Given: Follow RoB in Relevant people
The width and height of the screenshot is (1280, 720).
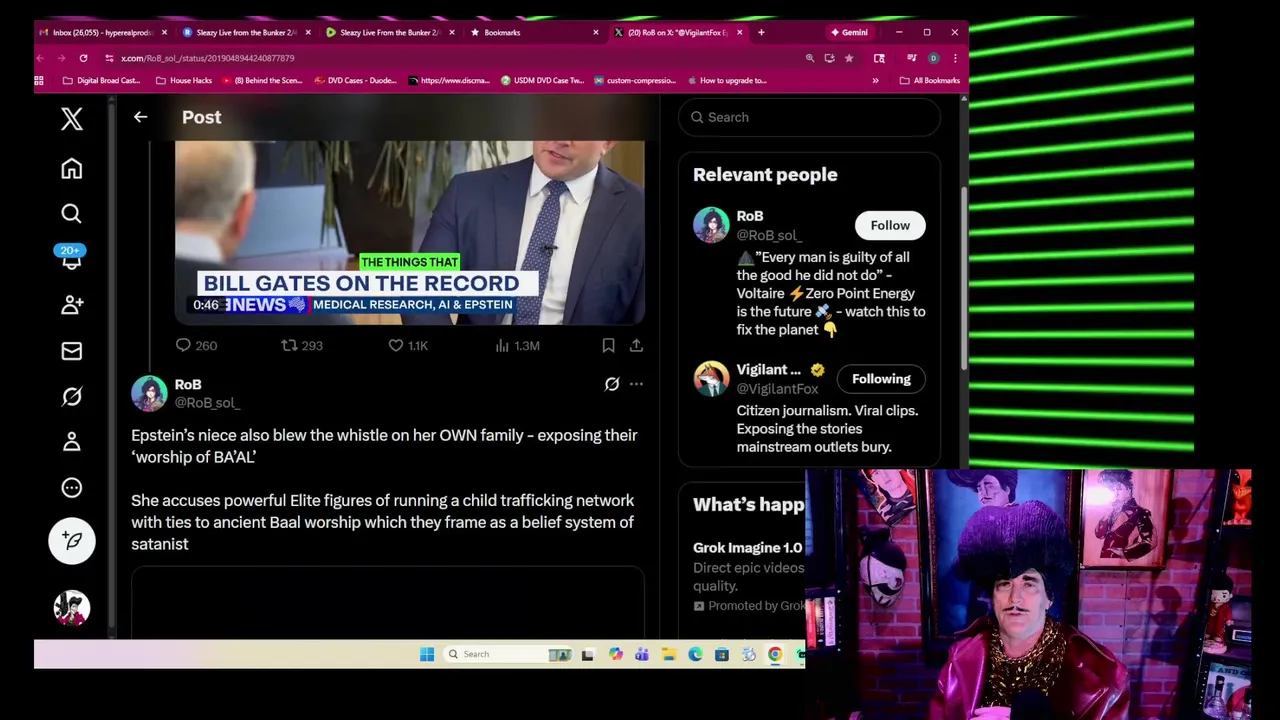Looking at the screenshot, I should [890, 225].
